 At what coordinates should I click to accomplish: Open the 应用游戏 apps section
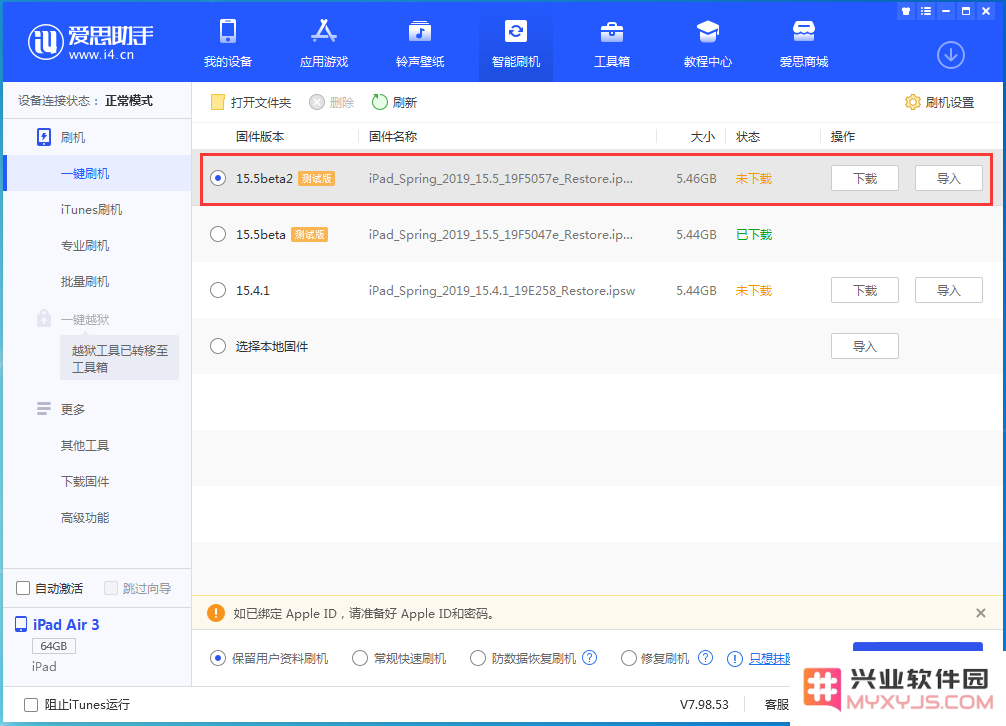tap(324, 43)
